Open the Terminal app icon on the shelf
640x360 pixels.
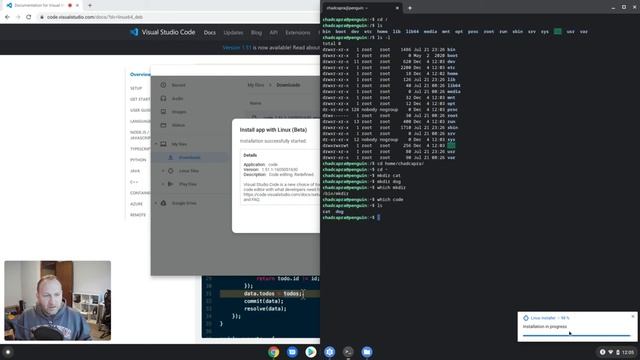pyautogui.click(x=348, y=352)
